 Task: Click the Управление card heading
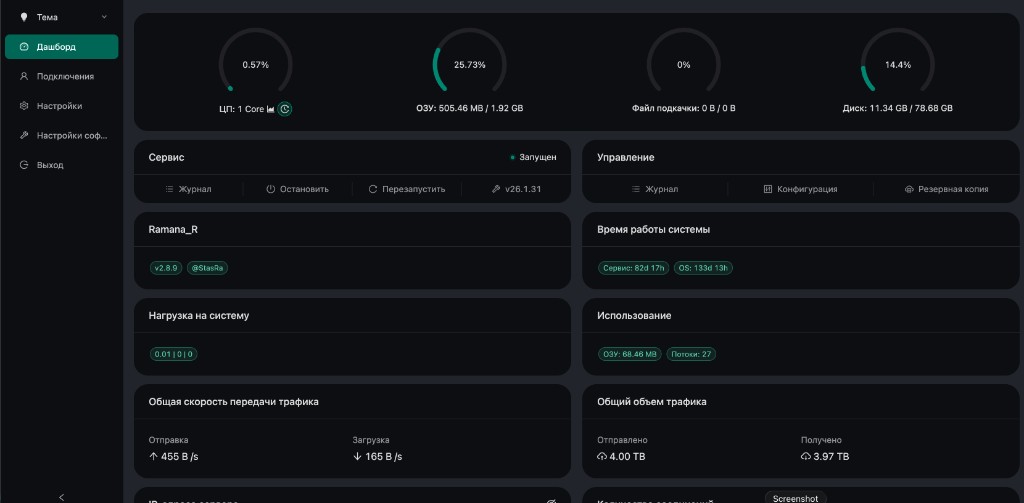(x=626, y=157)
